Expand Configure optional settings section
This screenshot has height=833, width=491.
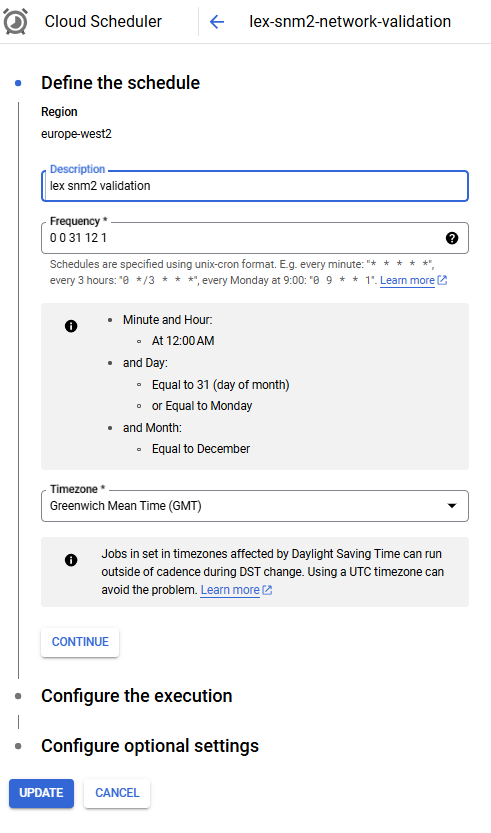pyautogui.click(x=150, y=746)
